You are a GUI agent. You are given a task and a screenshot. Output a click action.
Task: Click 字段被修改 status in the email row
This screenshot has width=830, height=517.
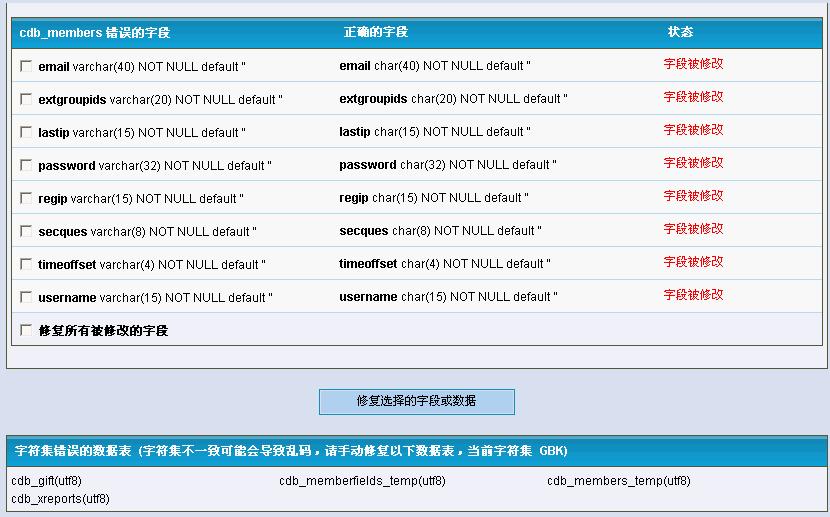[x=693, y=64]
